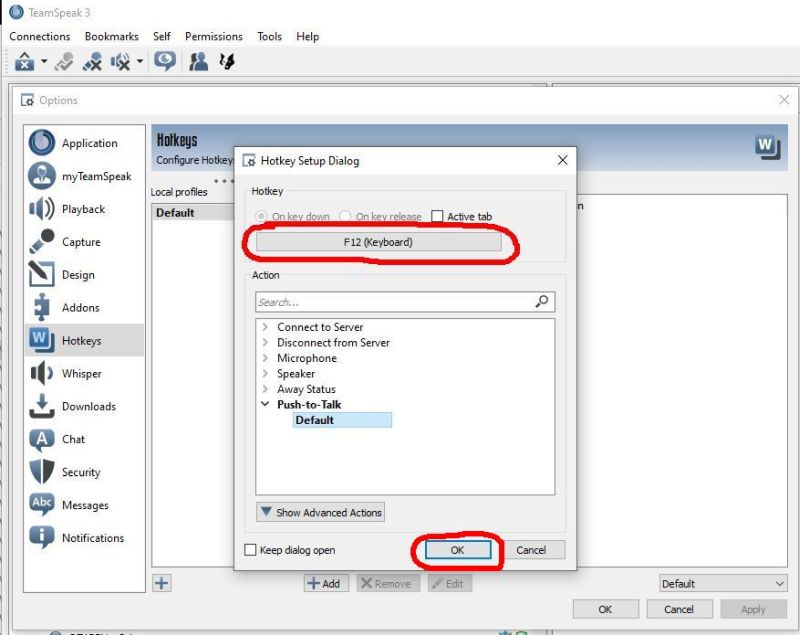Click the Hotkeys header keyboard icon

click(x=767, y=147)
